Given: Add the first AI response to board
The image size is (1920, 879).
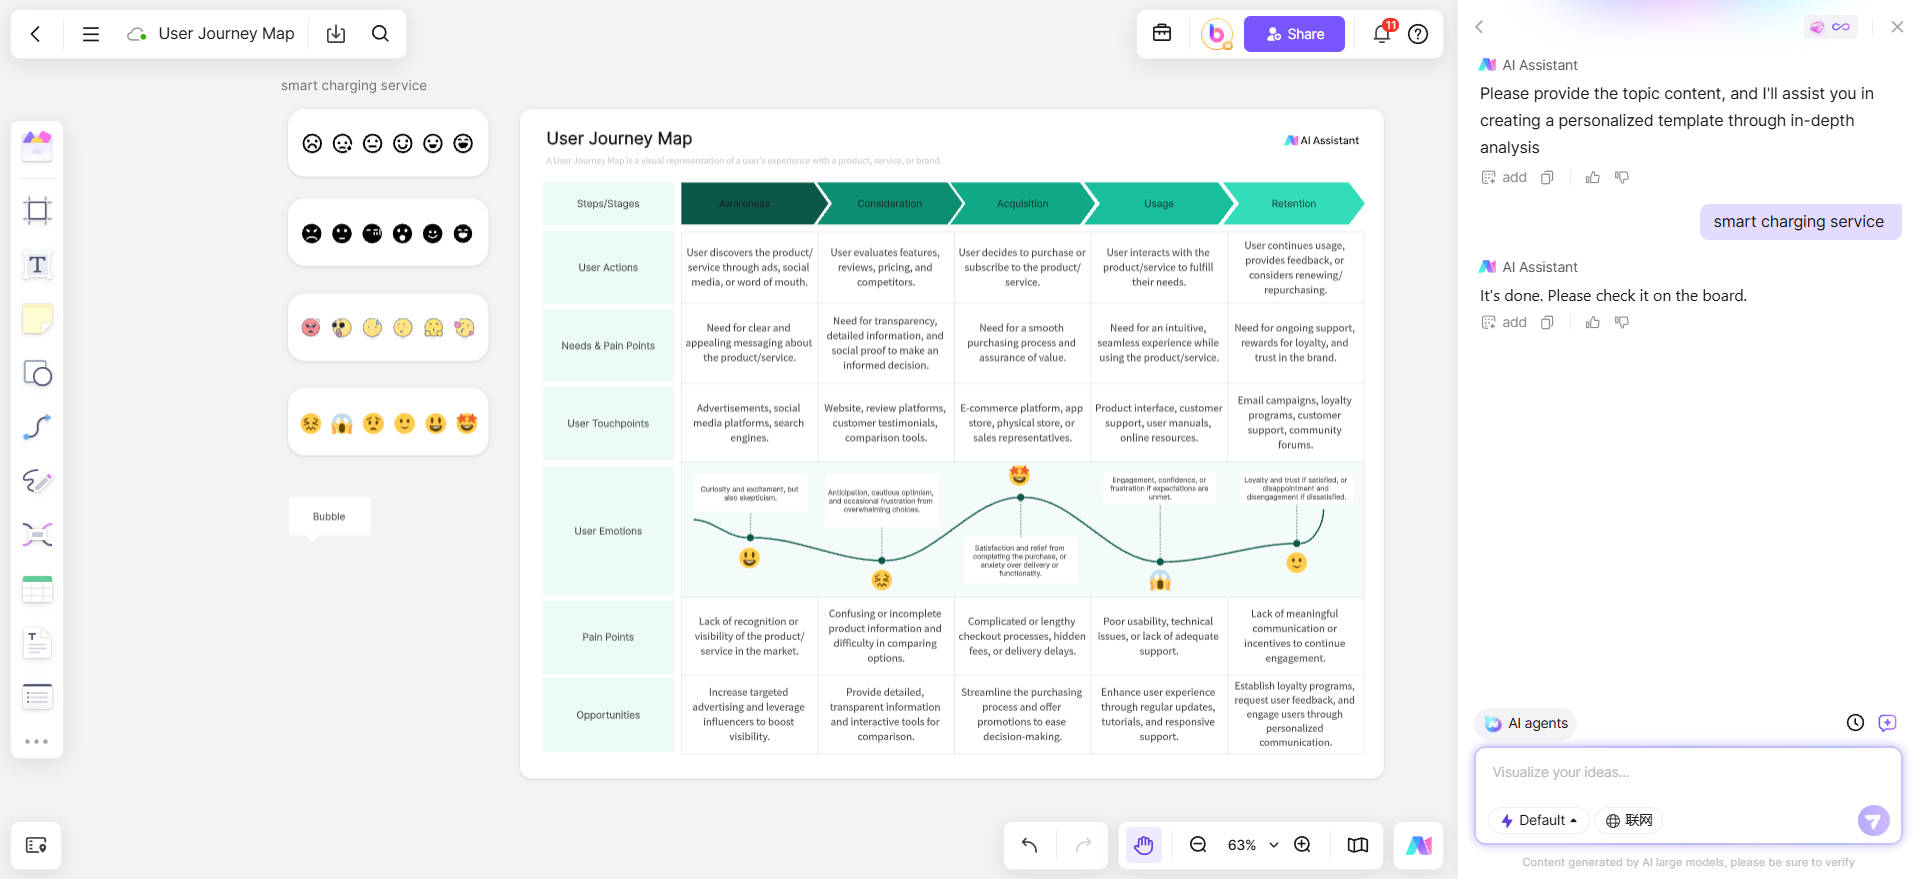Looking at the screenshot, I should point(1504,177).
